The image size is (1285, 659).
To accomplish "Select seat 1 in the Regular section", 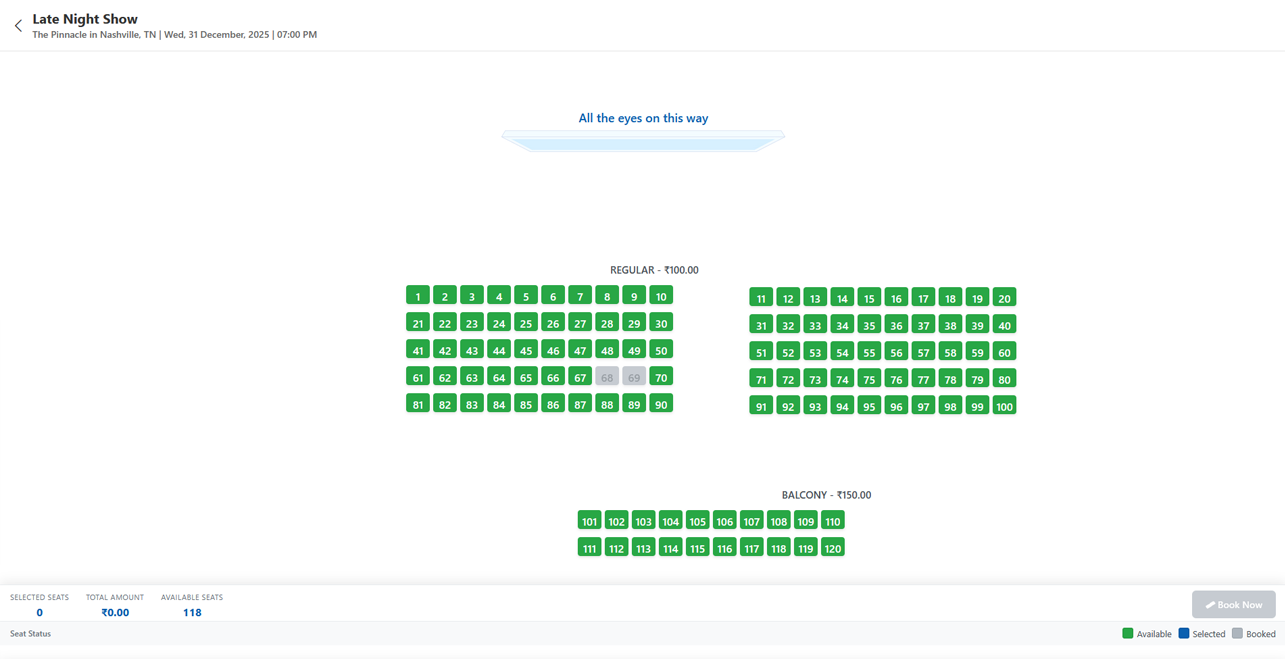I will click(x=417, y=295).
